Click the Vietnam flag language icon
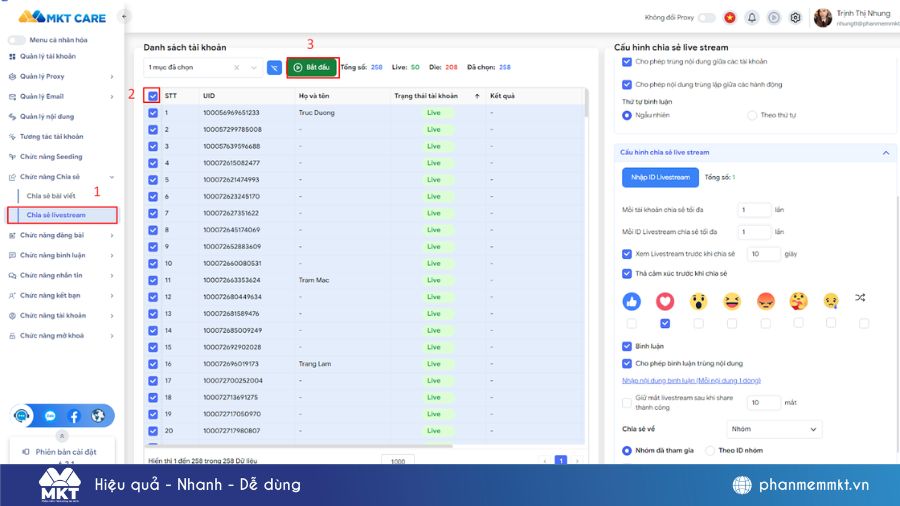Image resolution: width=900 pixels, height=506 pixels. pyautogui.click(x=729, y=18)
